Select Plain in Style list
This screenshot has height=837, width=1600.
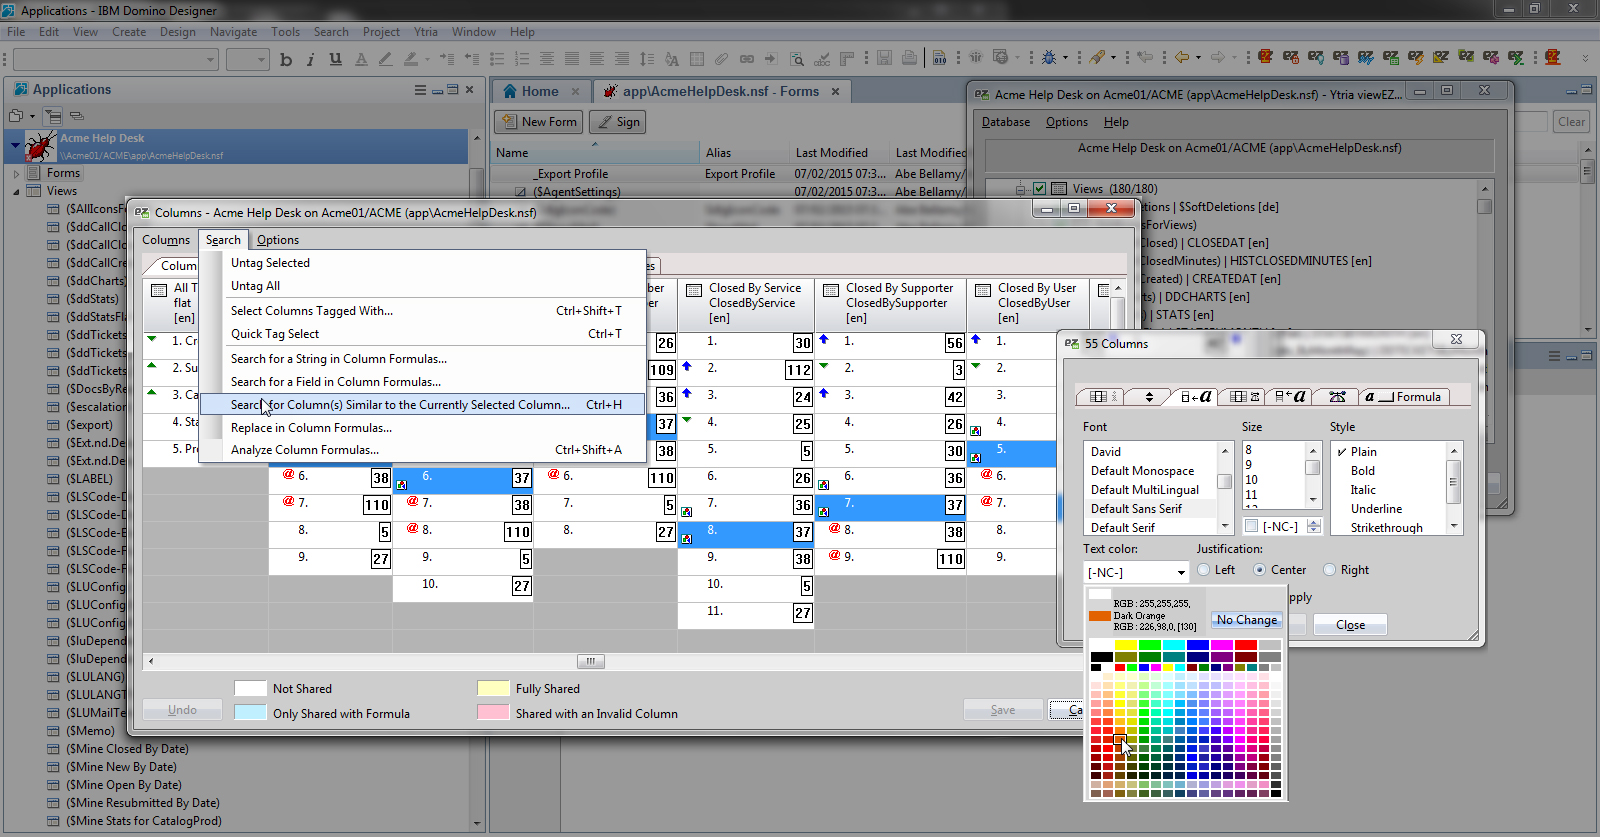[x=1363, y=452]
